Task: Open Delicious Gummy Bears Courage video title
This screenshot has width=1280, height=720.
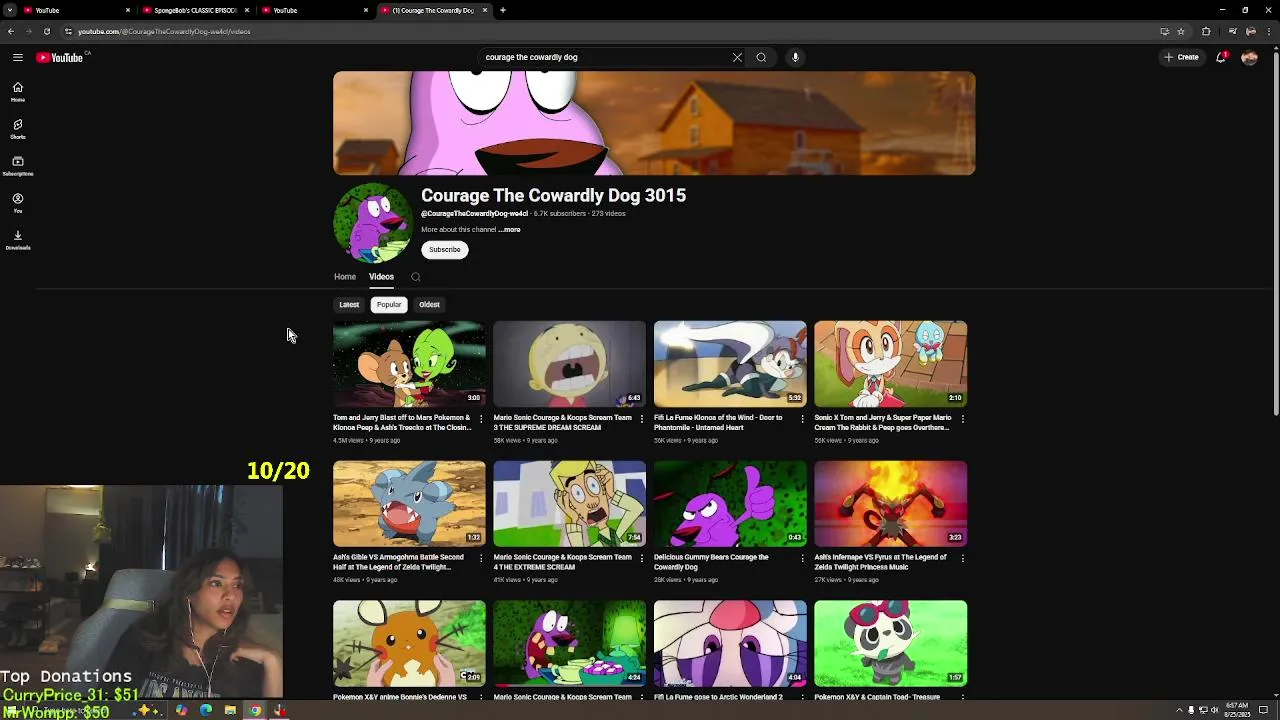Action: pyautogui.click(x=711, y=562)
